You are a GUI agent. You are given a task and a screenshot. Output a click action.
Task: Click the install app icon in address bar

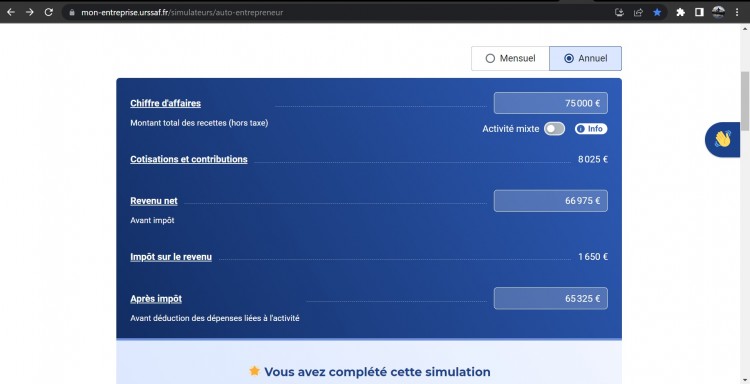[619, 12]
